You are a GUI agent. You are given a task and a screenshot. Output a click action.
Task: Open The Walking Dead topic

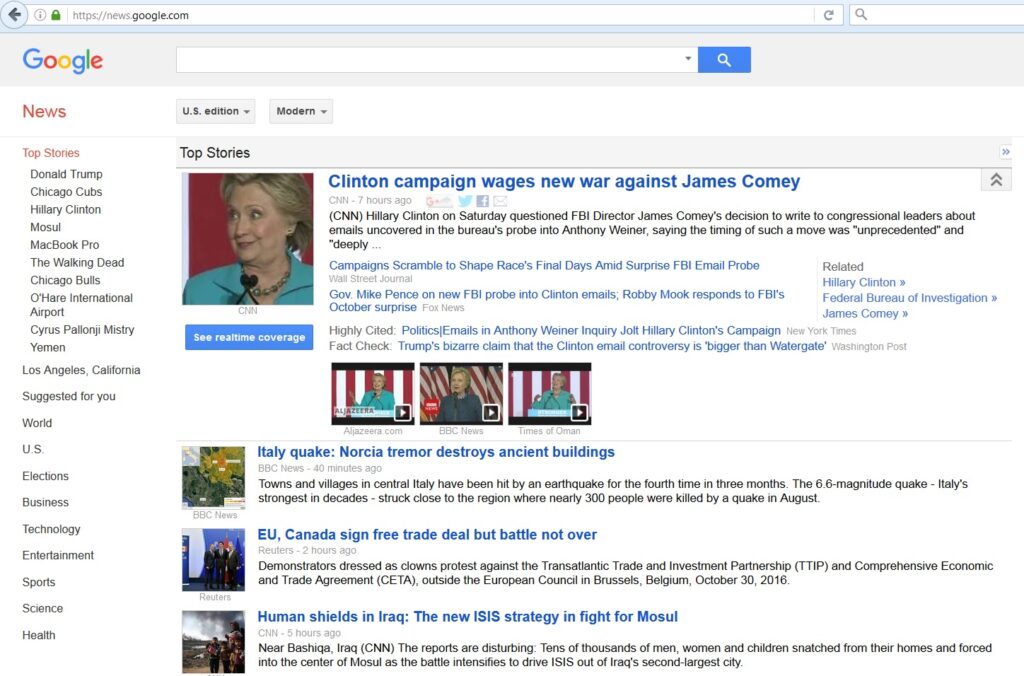pyautogui.click(x=77, y=263)
